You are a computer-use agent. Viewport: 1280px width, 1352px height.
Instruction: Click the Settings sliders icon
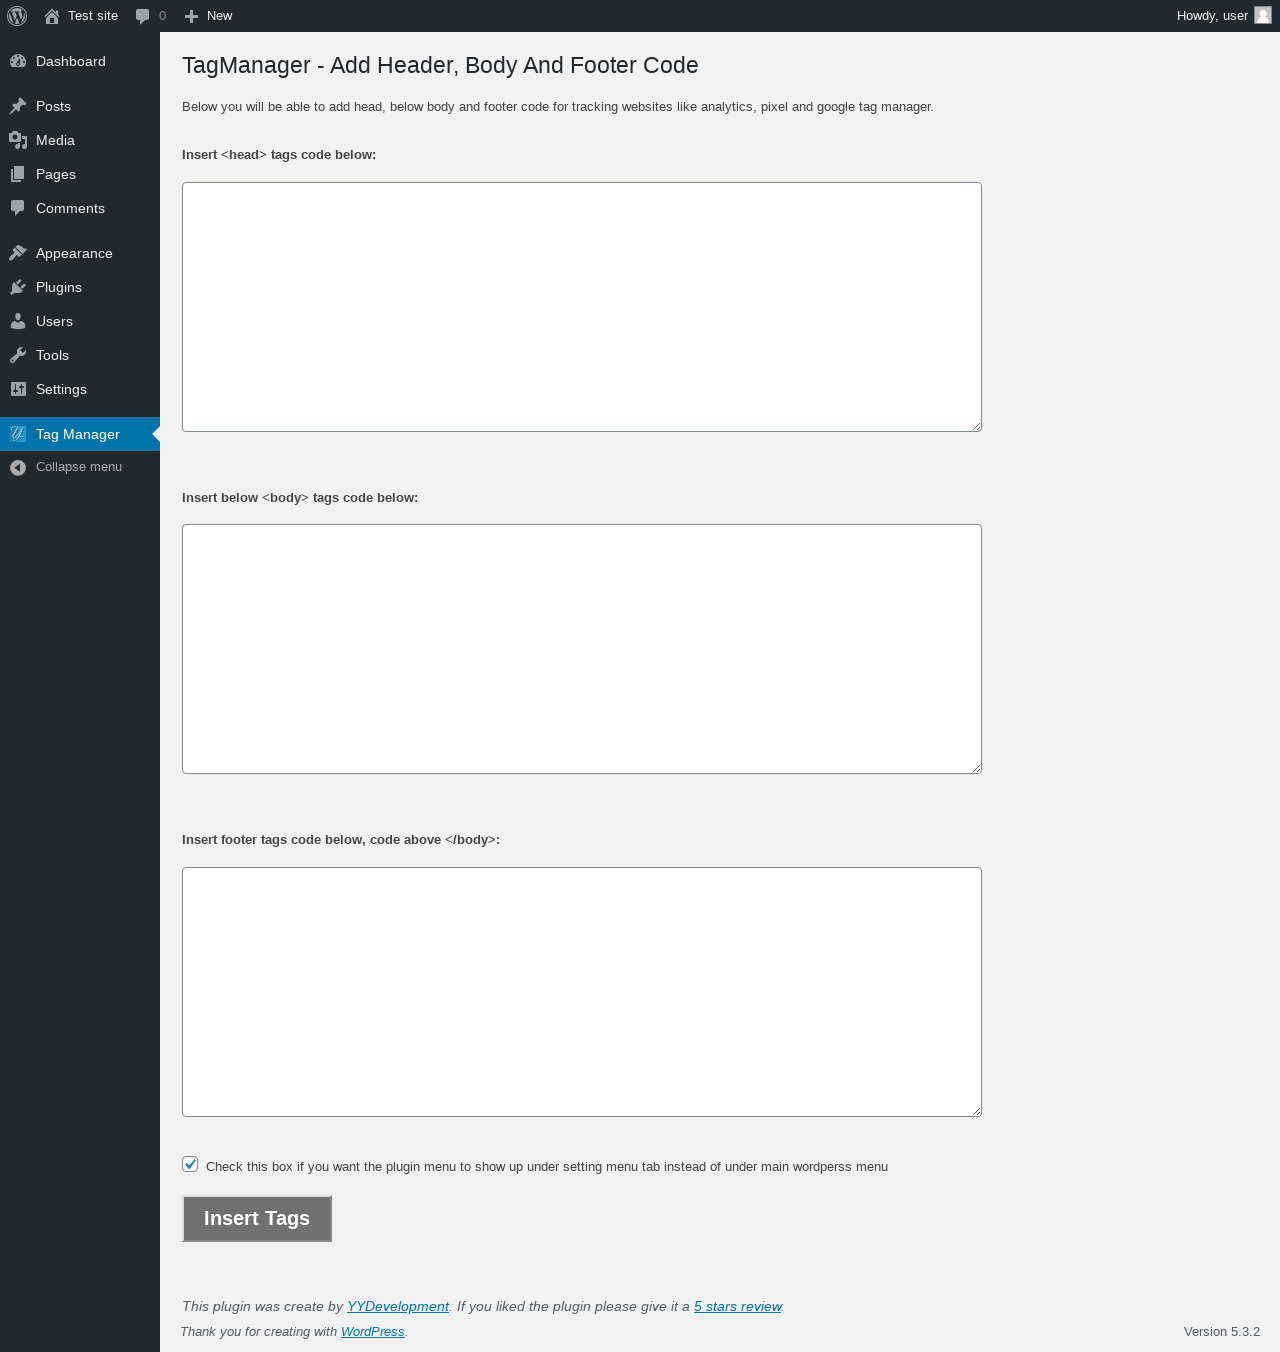[x=18, y=389]
